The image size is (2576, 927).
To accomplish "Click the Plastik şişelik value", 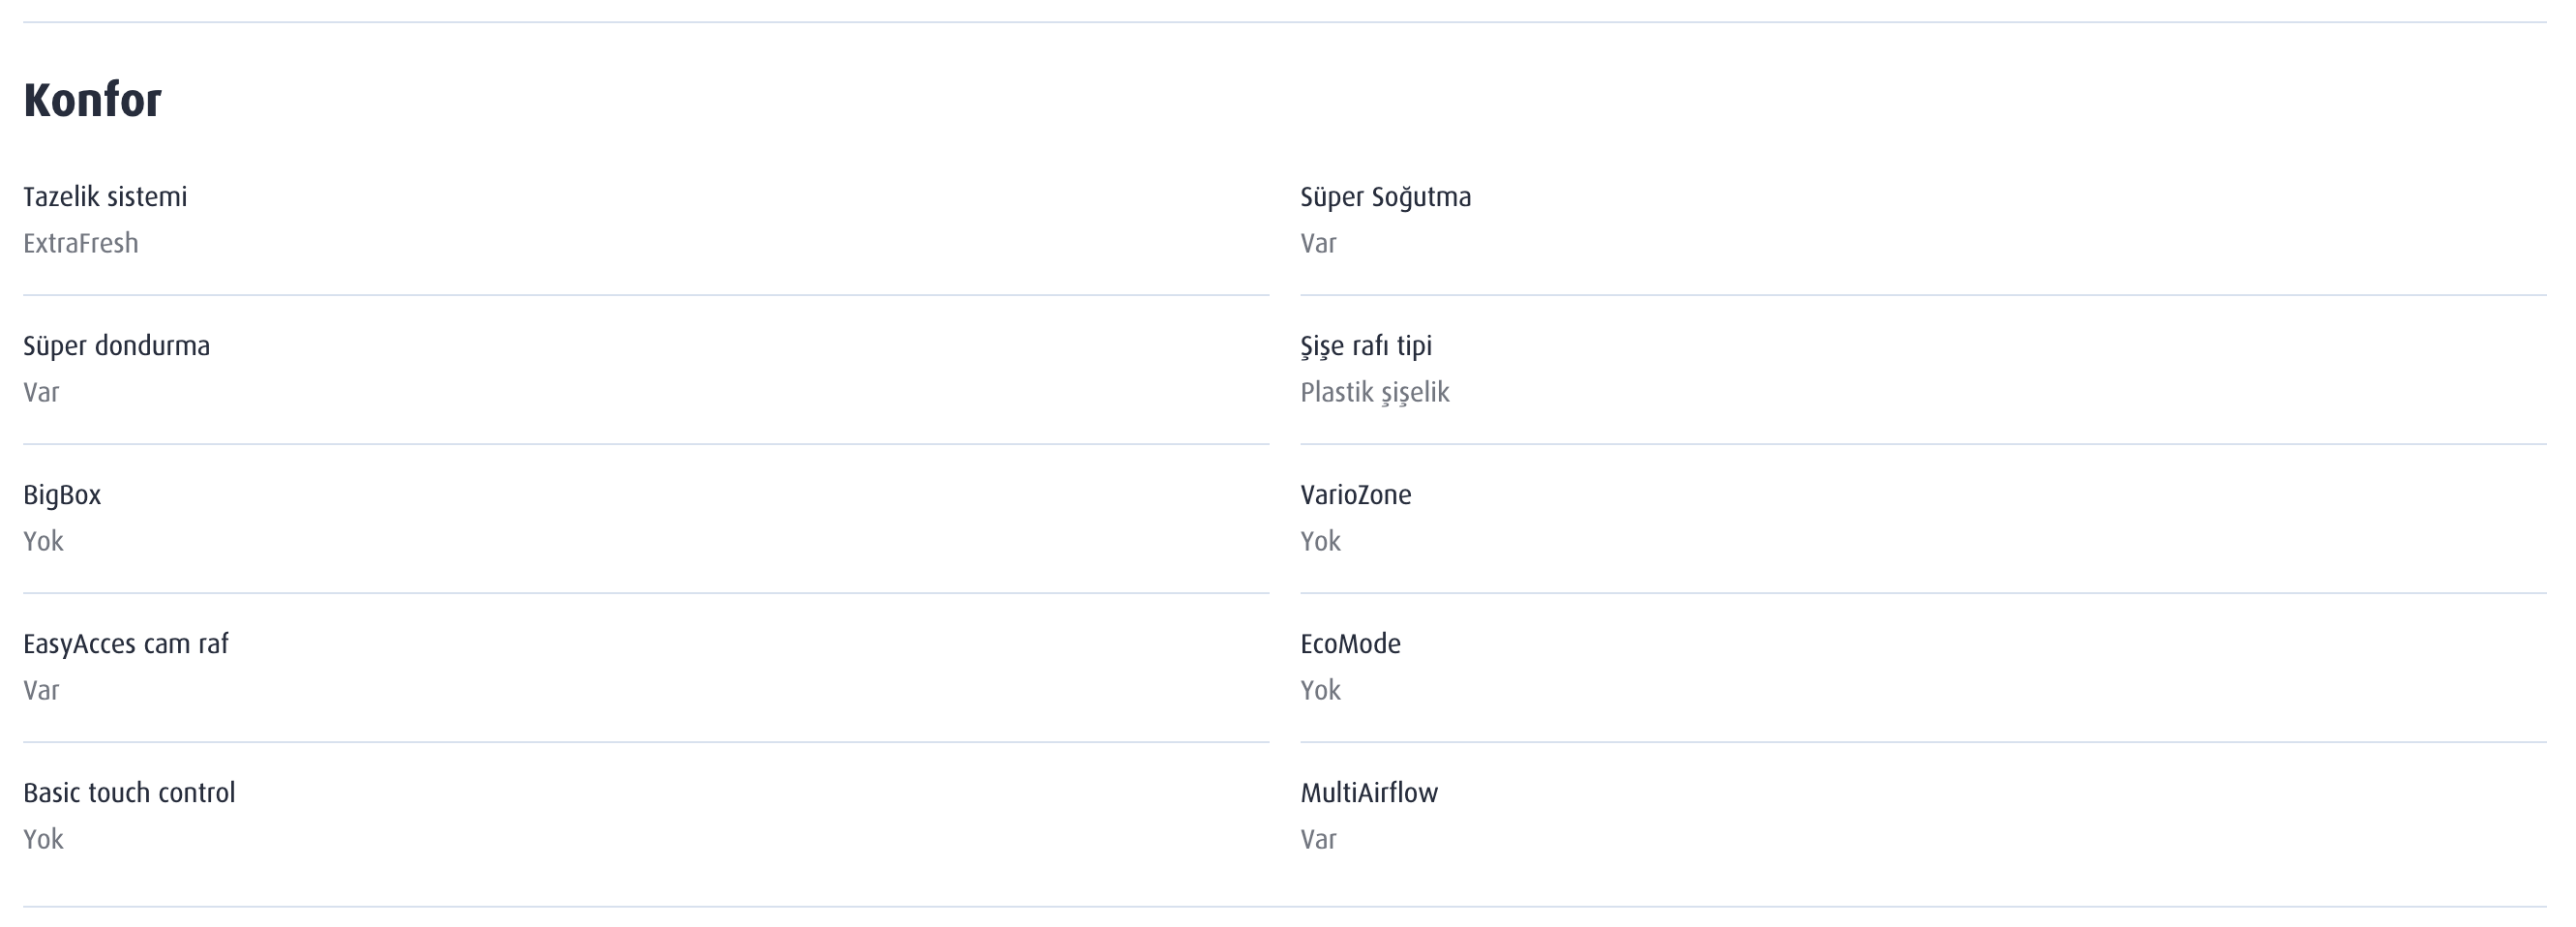I will (1374, 393).
